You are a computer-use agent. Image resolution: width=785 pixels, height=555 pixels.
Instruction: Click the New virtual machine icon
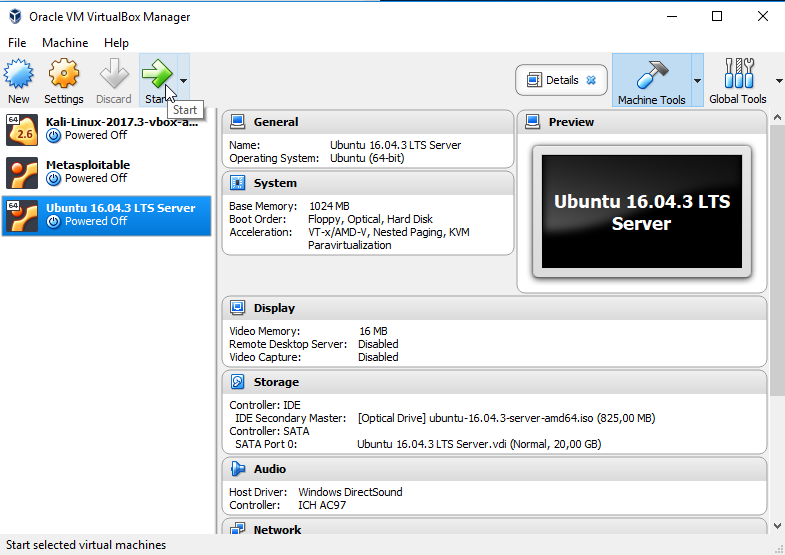coord(19,75)
